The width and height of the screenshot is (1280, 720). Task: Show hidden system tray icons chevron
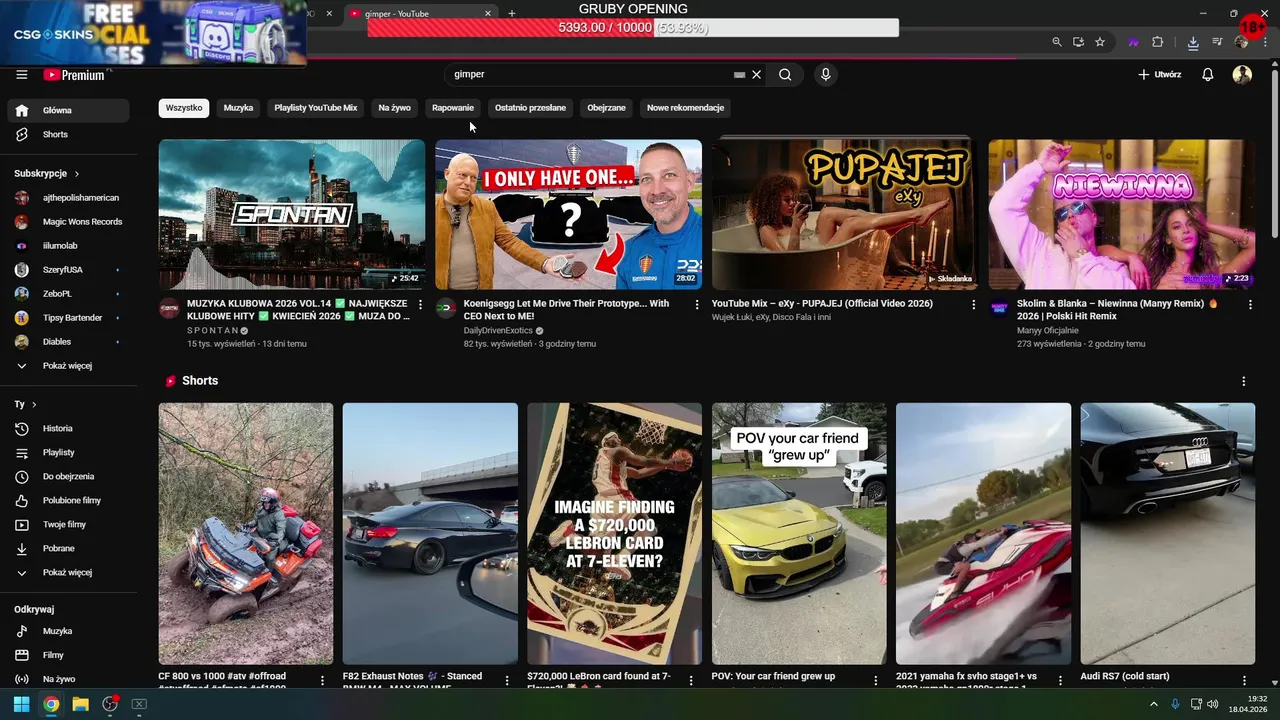pyautogui.click(x=1153, y=704)
